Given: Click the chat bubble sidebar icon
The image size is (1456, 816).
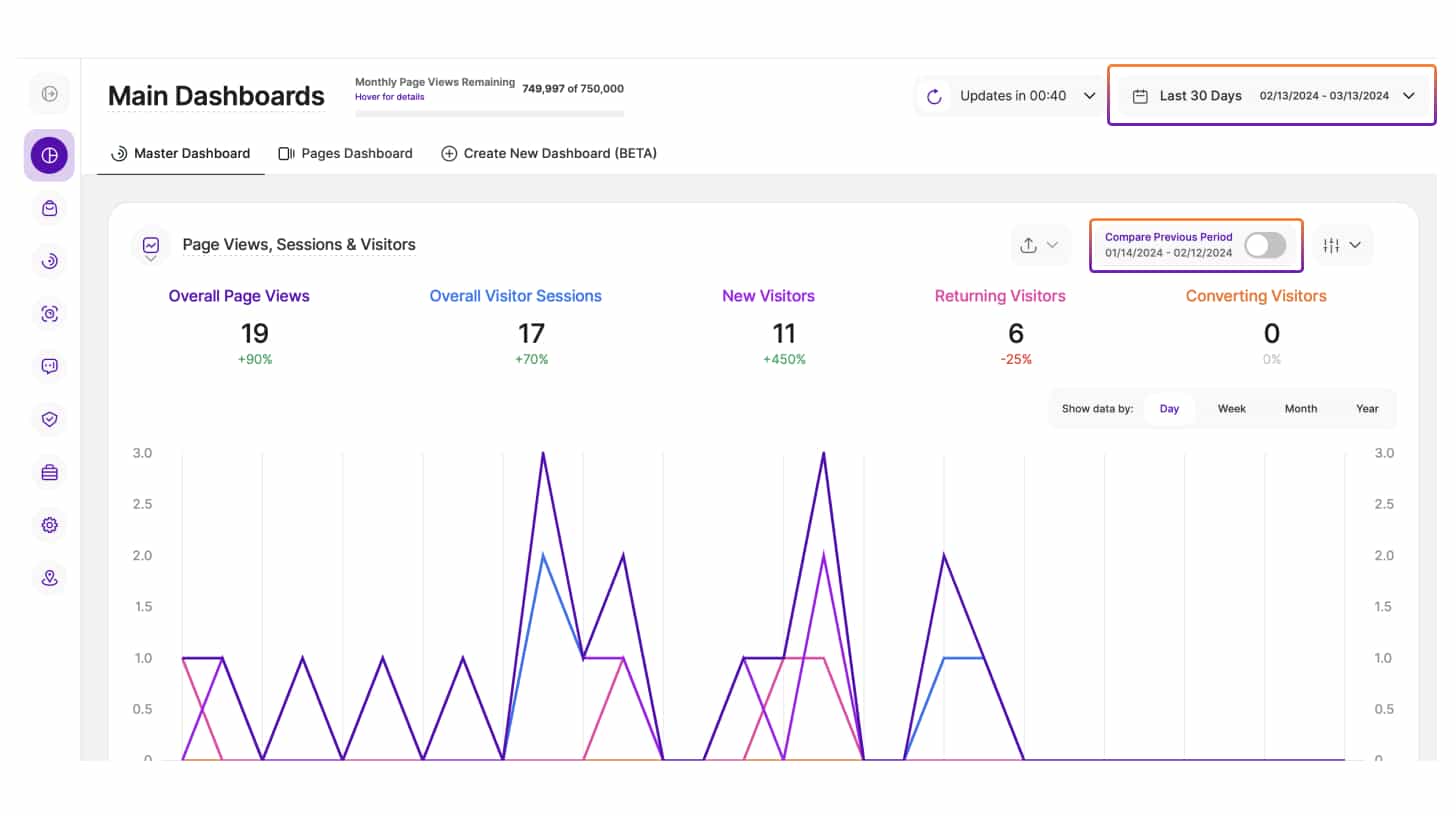Looking at the screenshot, I should pyautogui.click(x=49, y=366).
